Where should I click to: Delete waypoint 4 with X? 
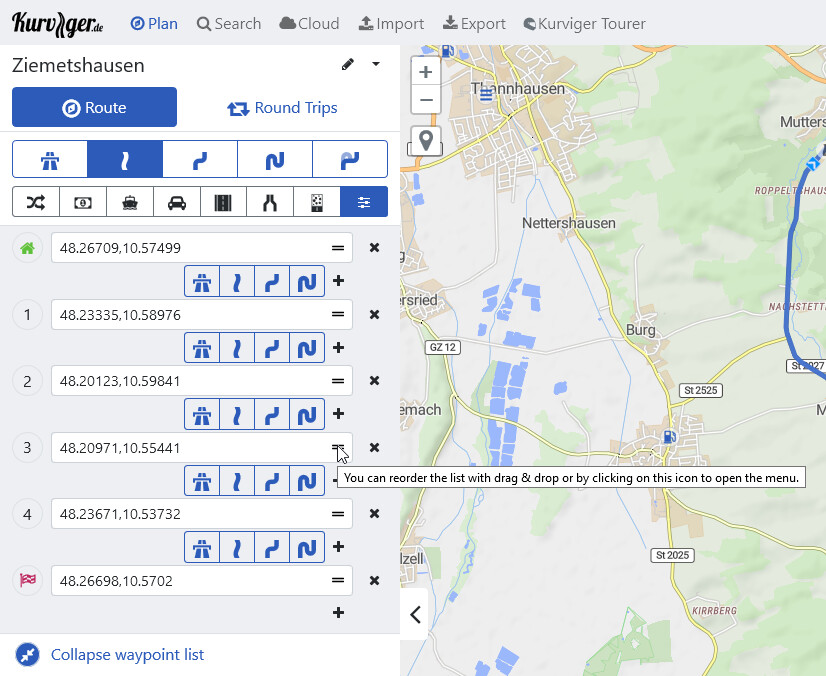[x=375, y=514]
